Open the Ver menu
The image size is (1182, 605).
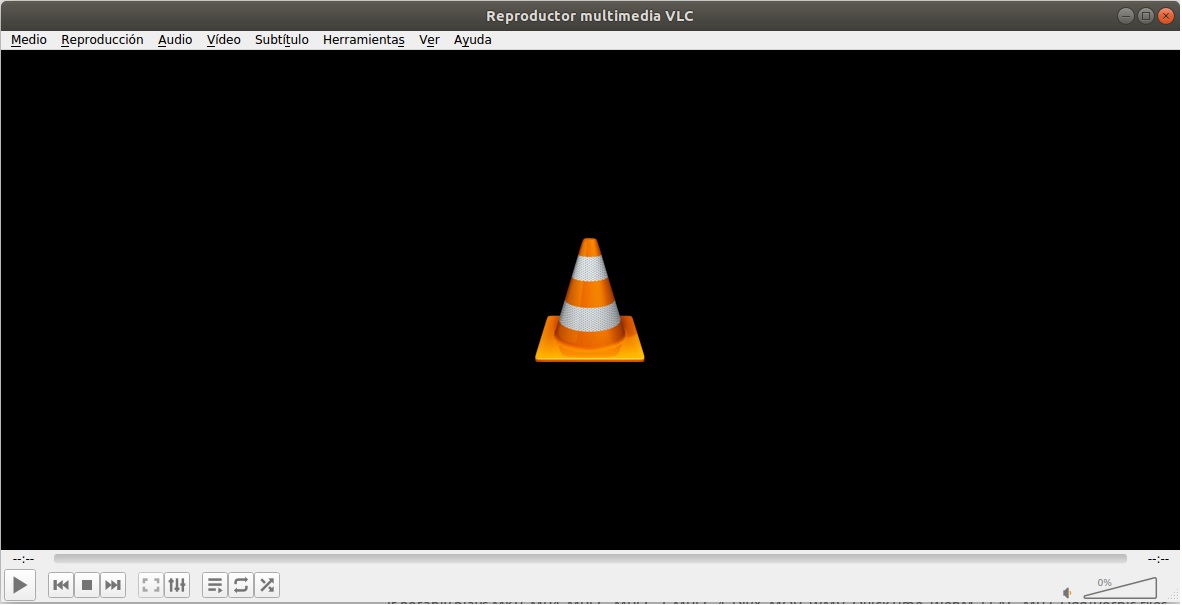(x=430, y=40)
